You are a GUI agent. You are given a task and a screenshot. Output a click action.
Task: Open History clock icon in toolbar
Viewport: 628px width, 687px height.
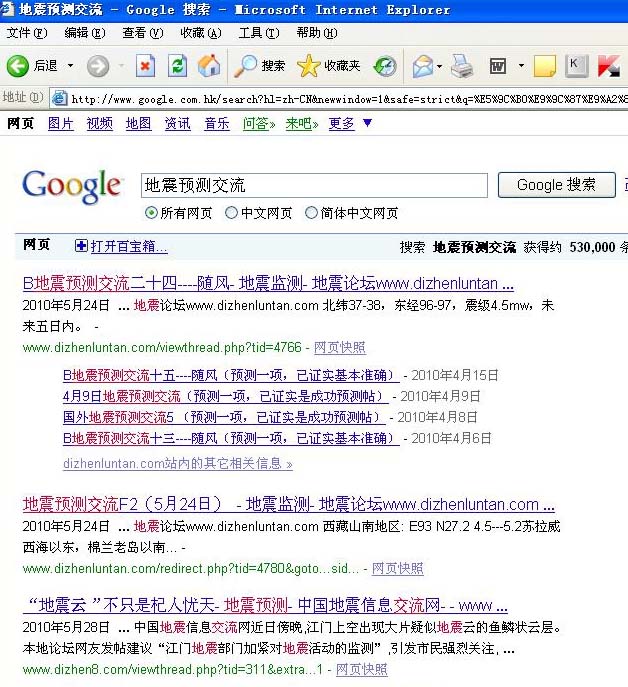(384, 66)
